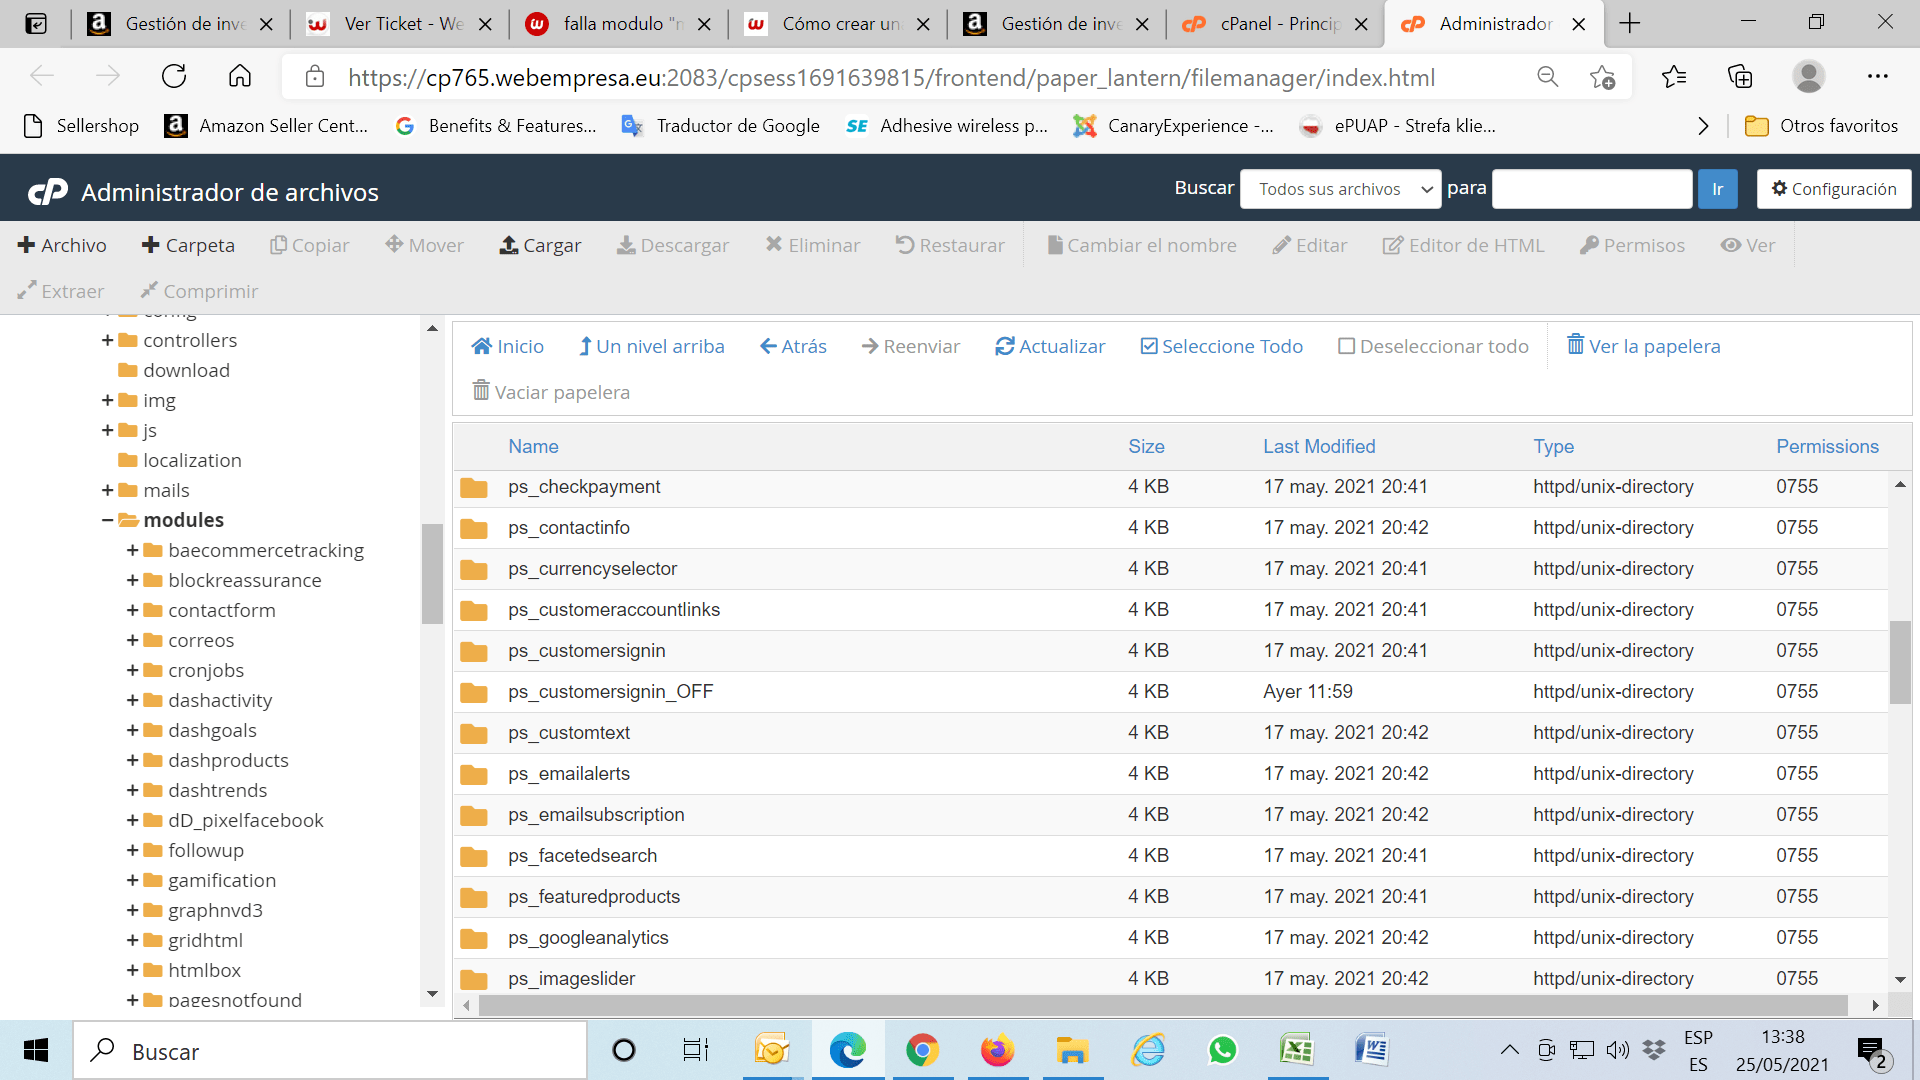Screen dimensions: 1920x1080
Task: Click Eliminar in the toolbar
Action: [x=812, y=245]
